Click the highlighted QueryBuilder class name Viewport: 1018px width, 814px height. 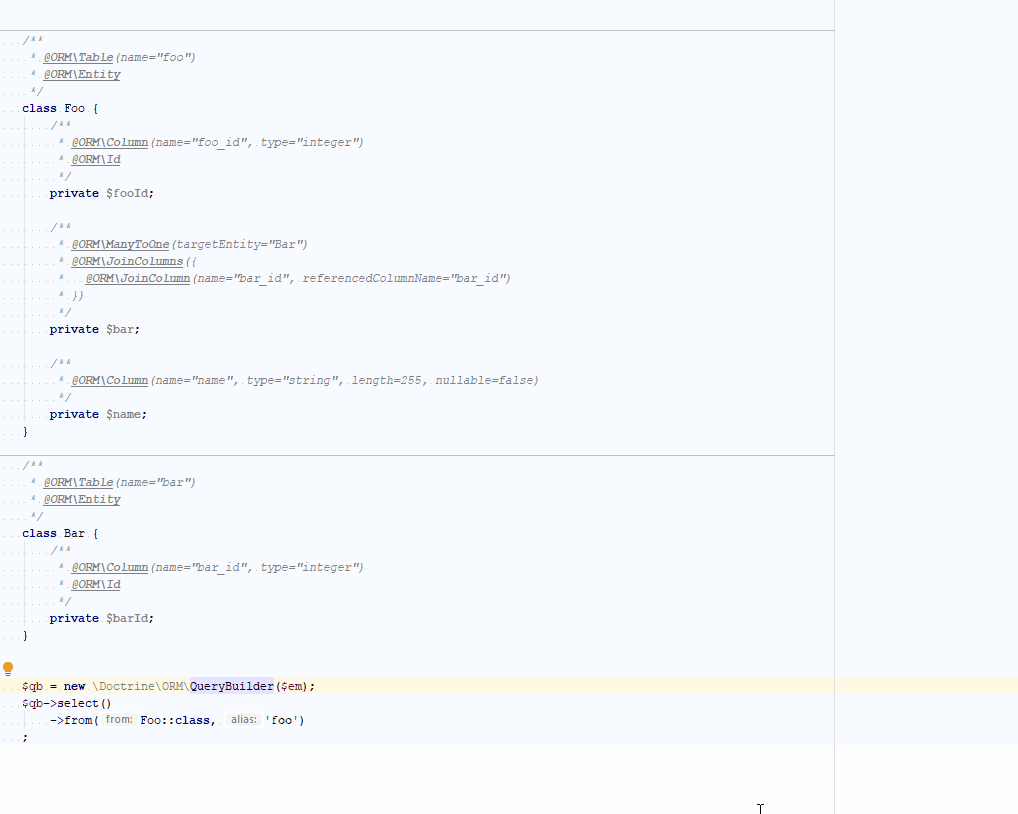(x=232, y=686)
